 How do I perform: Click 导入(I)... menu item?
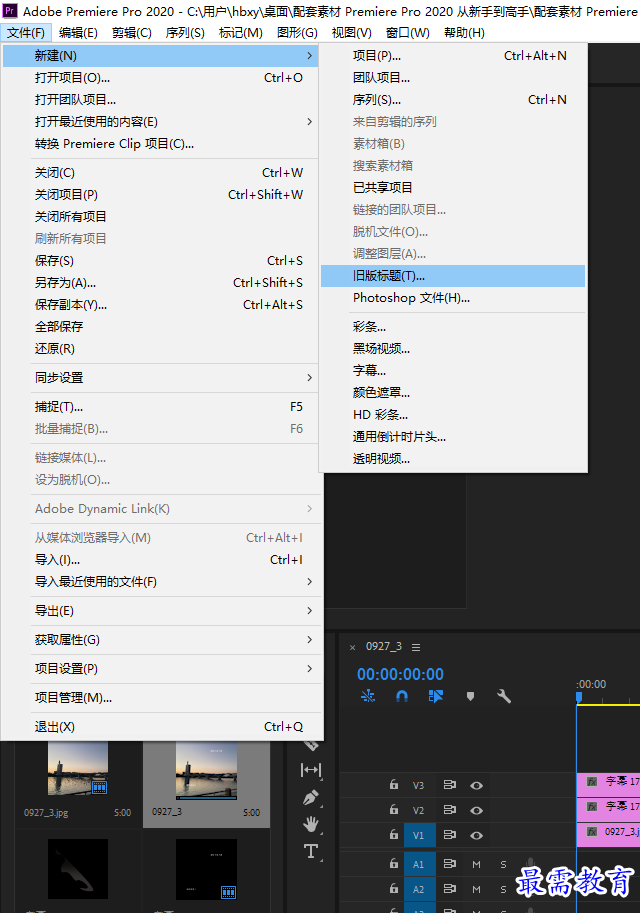click(x=160, y=560)
